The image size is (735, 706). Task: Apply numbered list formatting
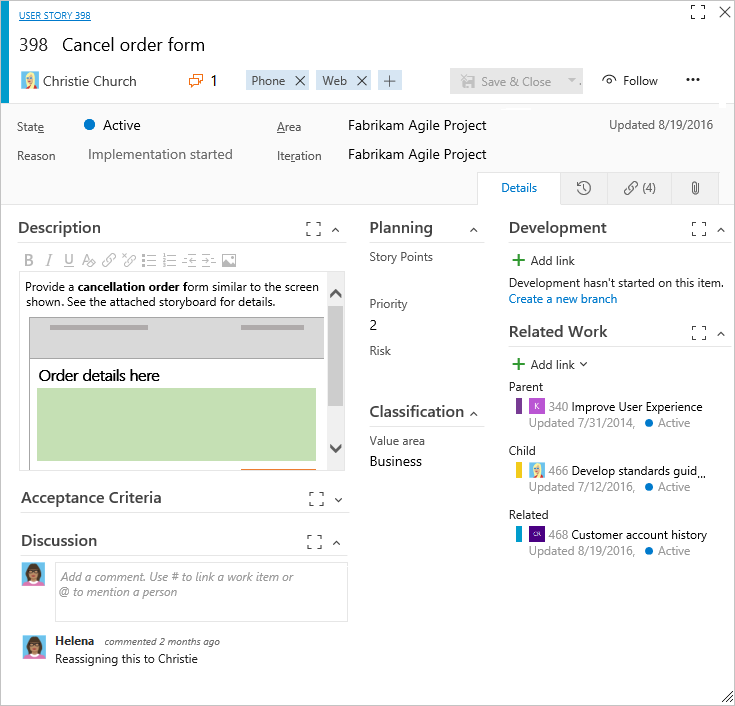click(169, 260)
